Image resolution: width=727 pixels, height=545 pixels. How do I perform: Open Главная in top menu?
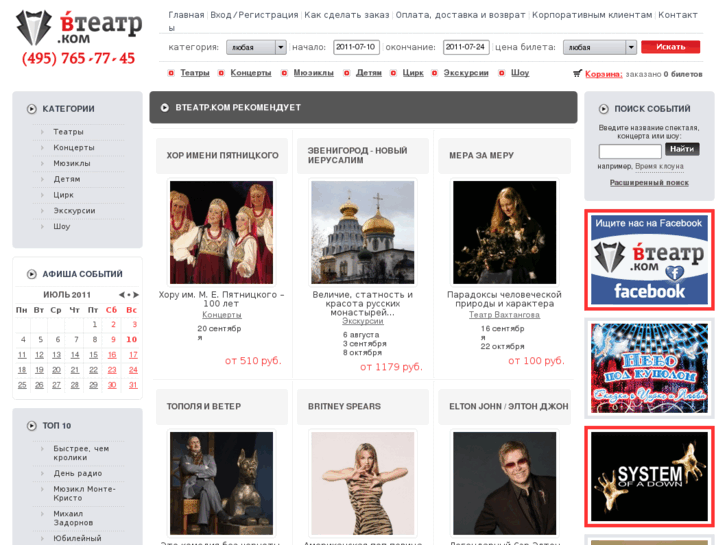(186, 15)
